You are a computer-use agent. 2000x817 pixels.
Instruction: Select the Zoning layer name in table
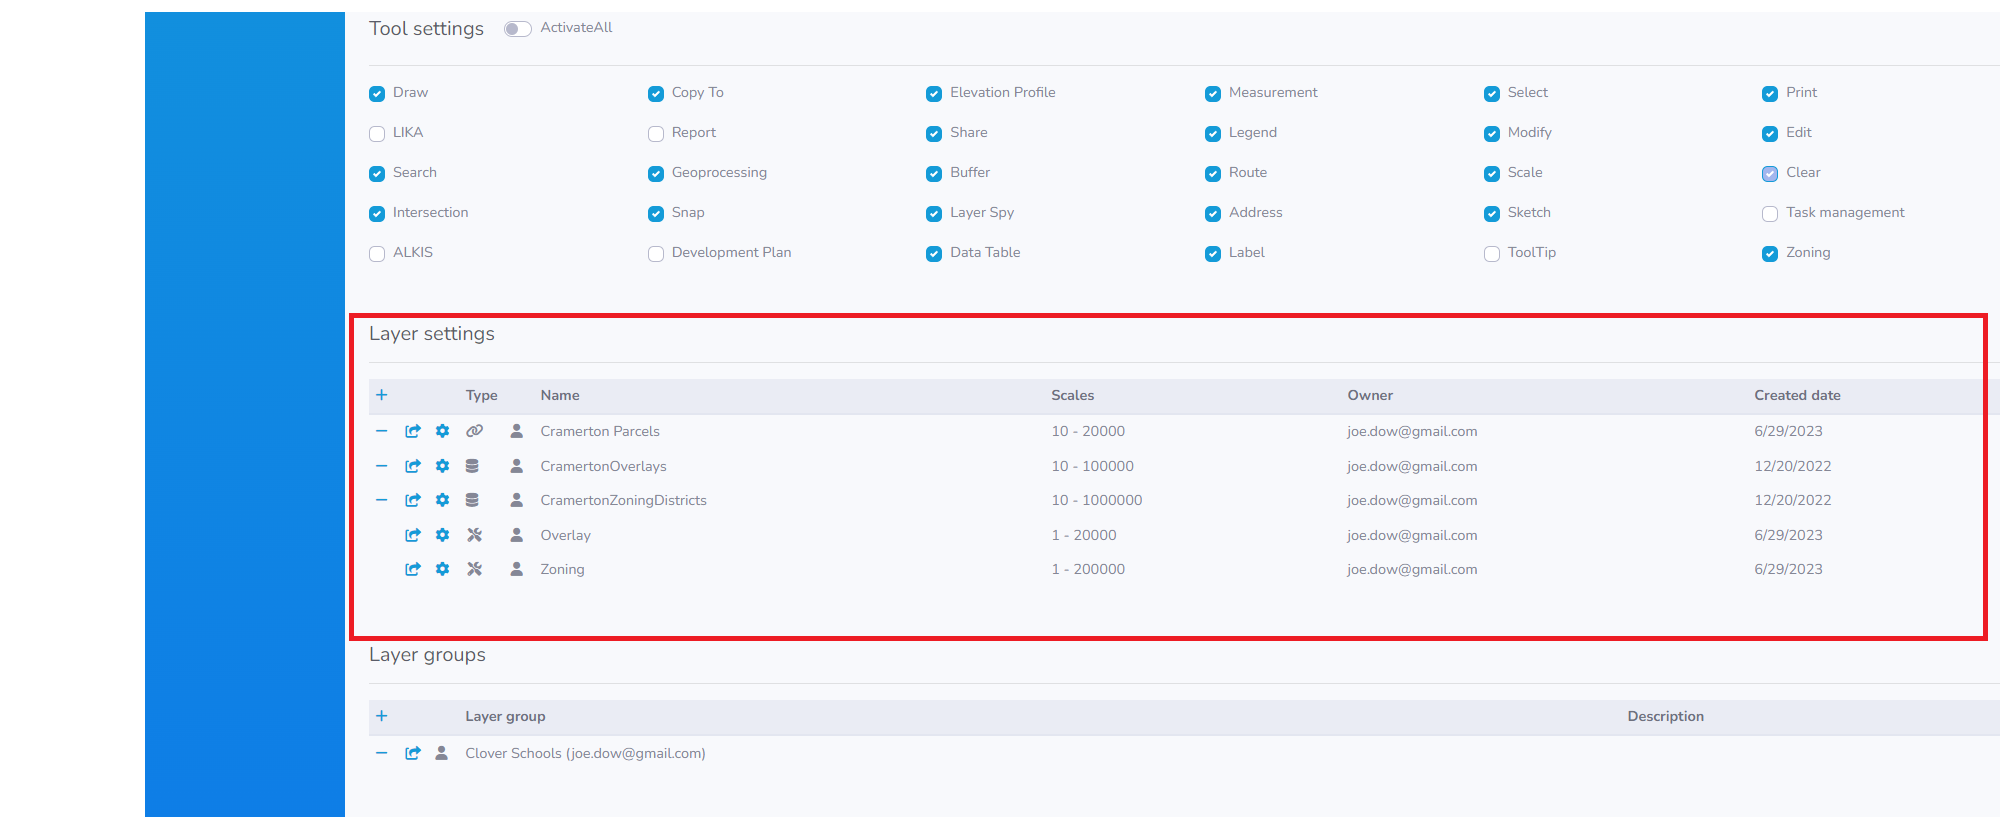tap(562, 569)
